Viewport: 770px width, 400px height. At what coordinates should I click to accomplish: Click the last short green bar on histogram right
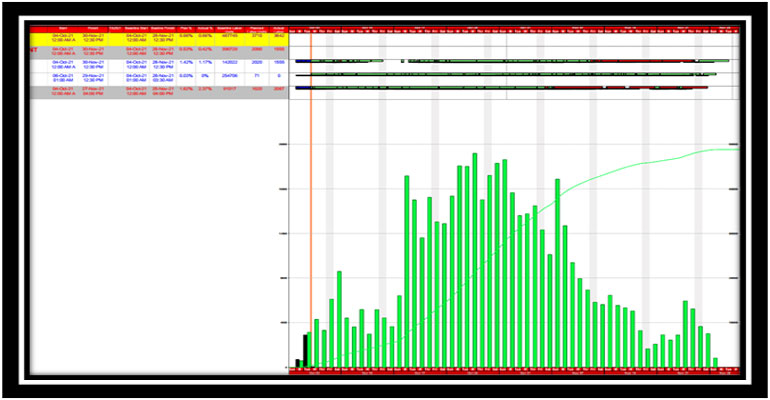(715, 362)
